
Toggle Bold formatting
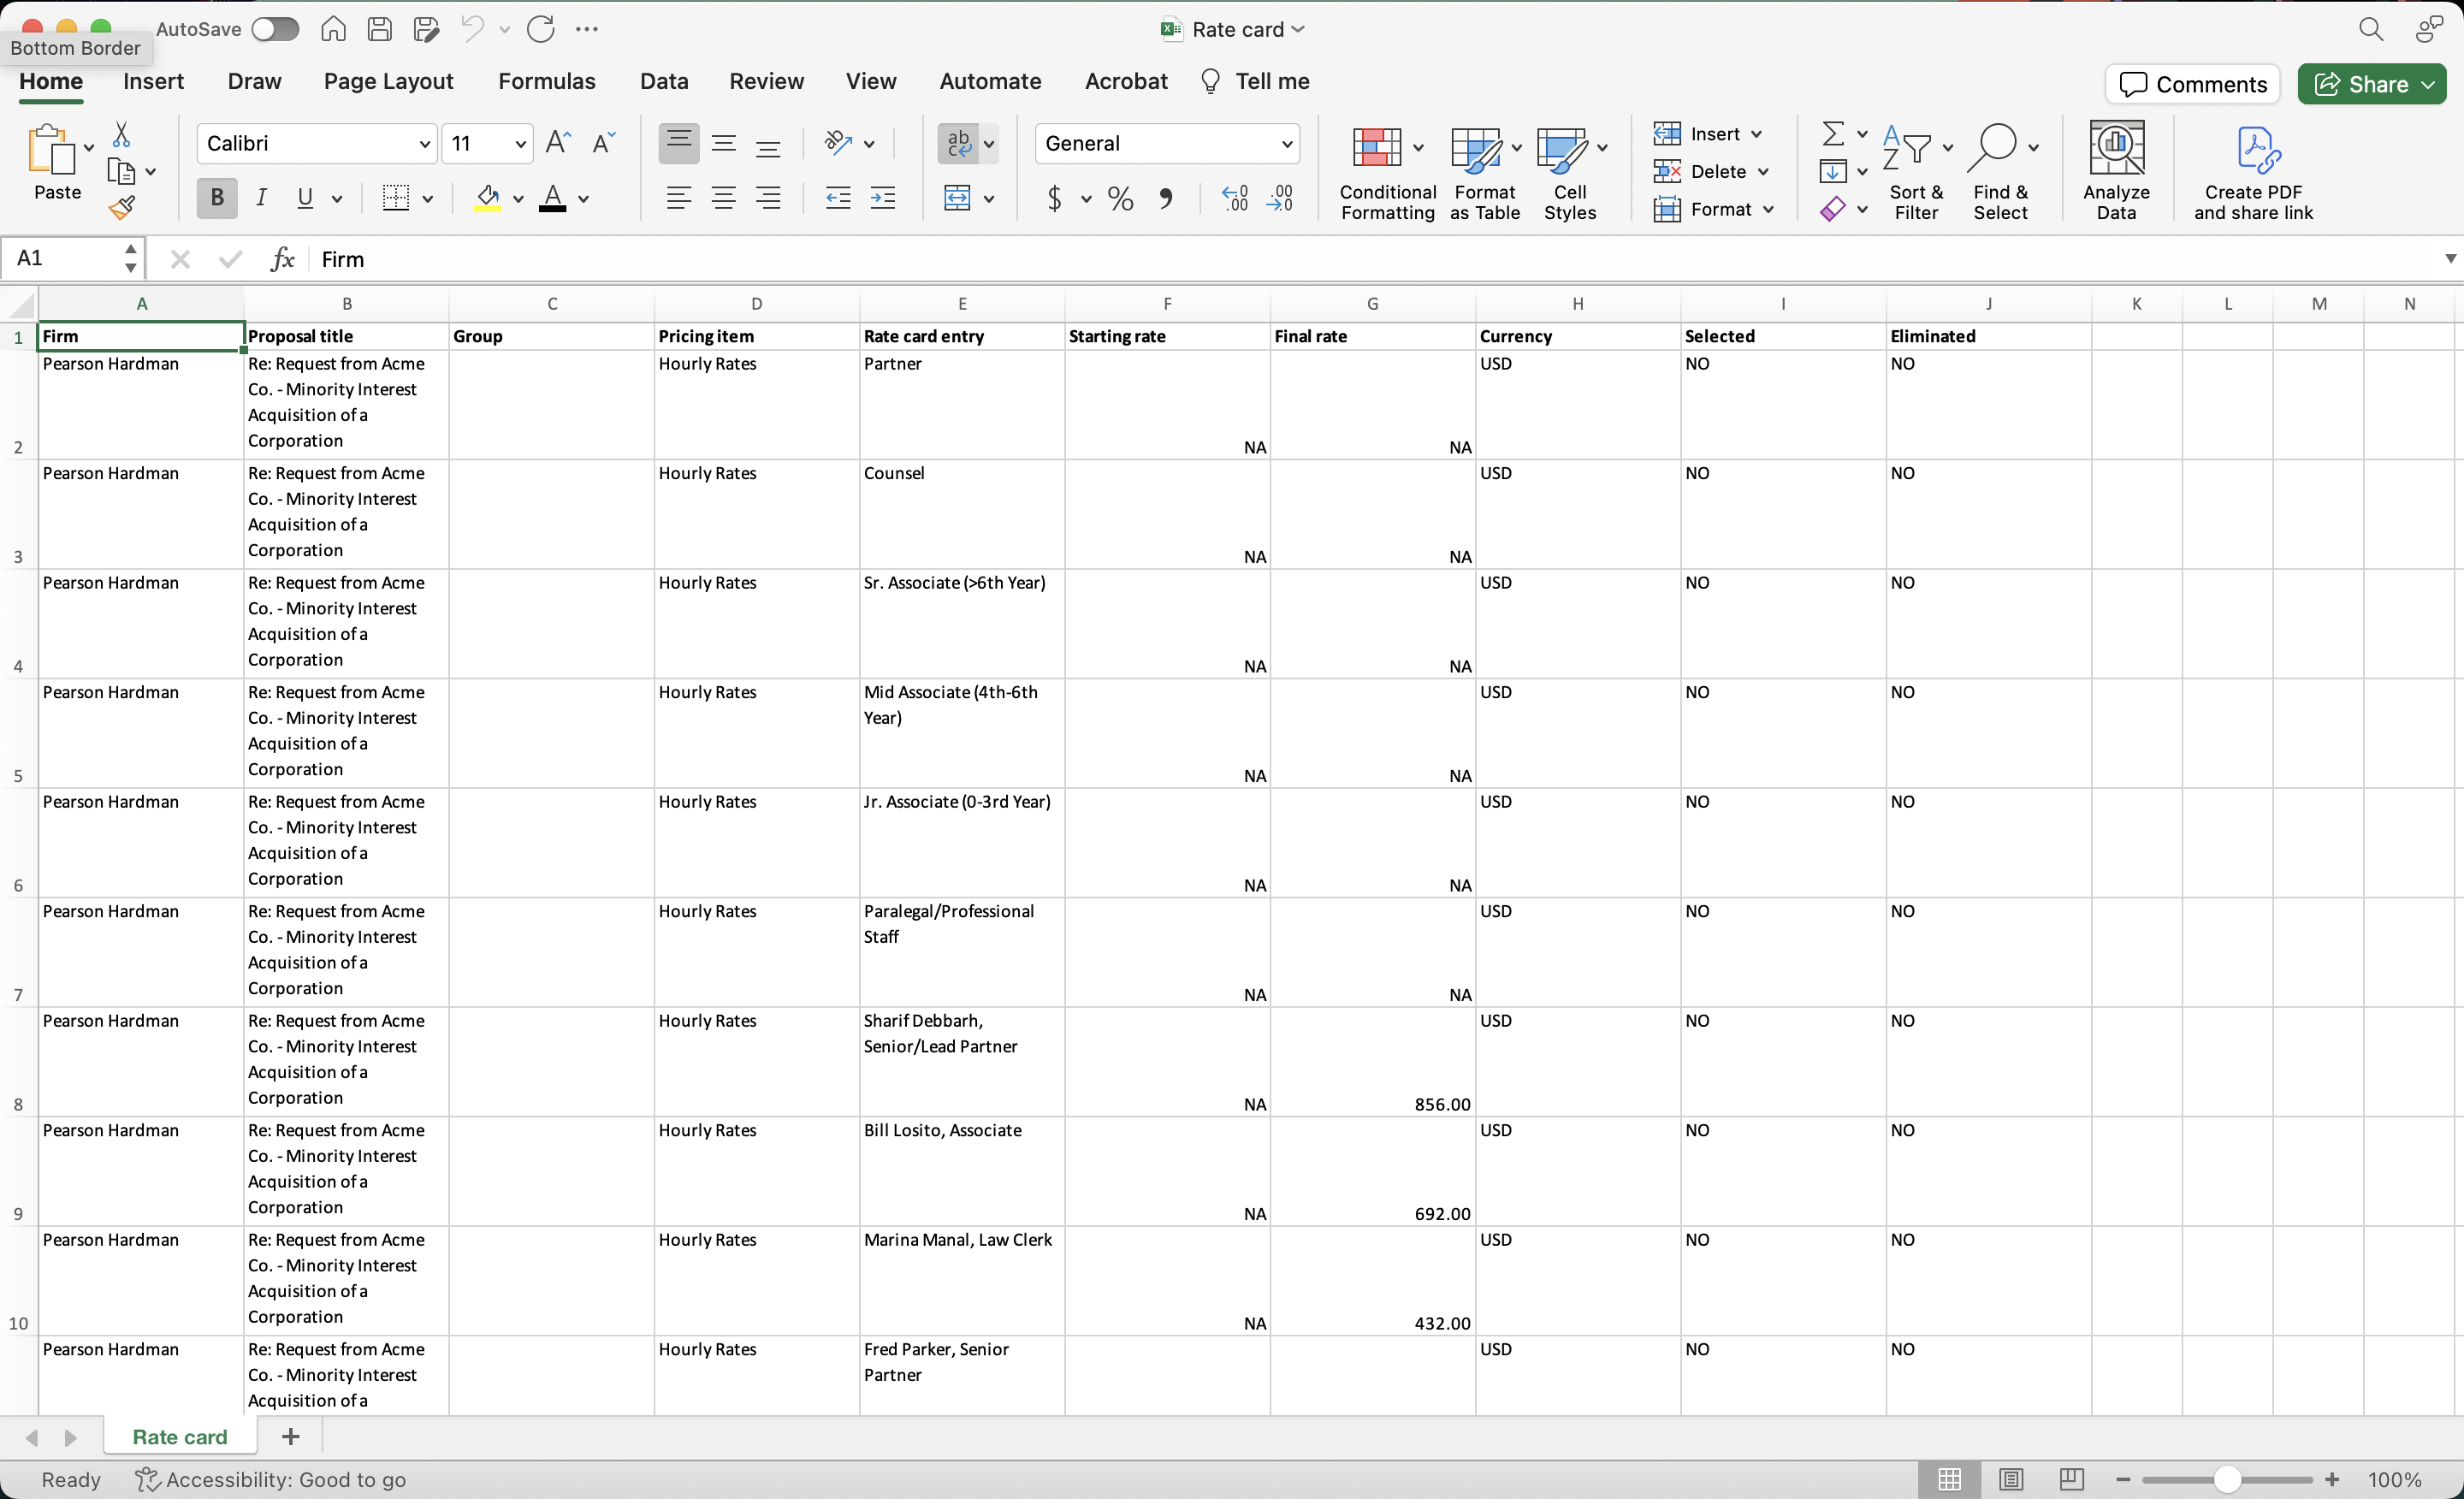coord(217,198)
